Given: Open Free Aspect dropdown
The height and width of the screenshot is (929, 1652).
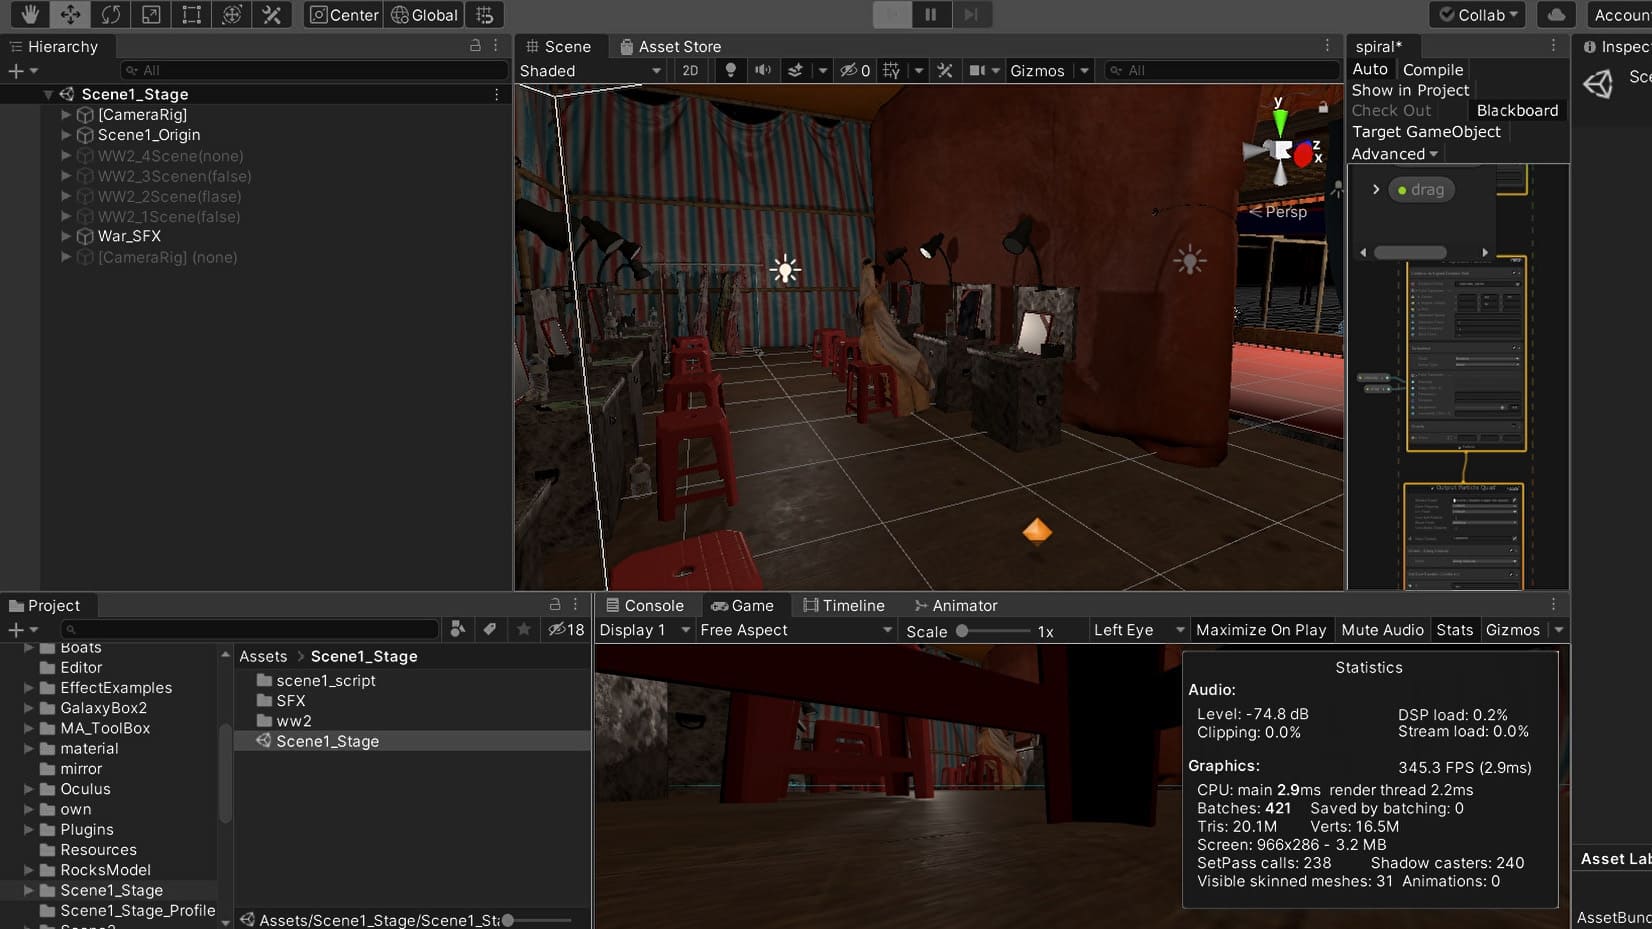Looking at the screenshot, I should [796, 630].
